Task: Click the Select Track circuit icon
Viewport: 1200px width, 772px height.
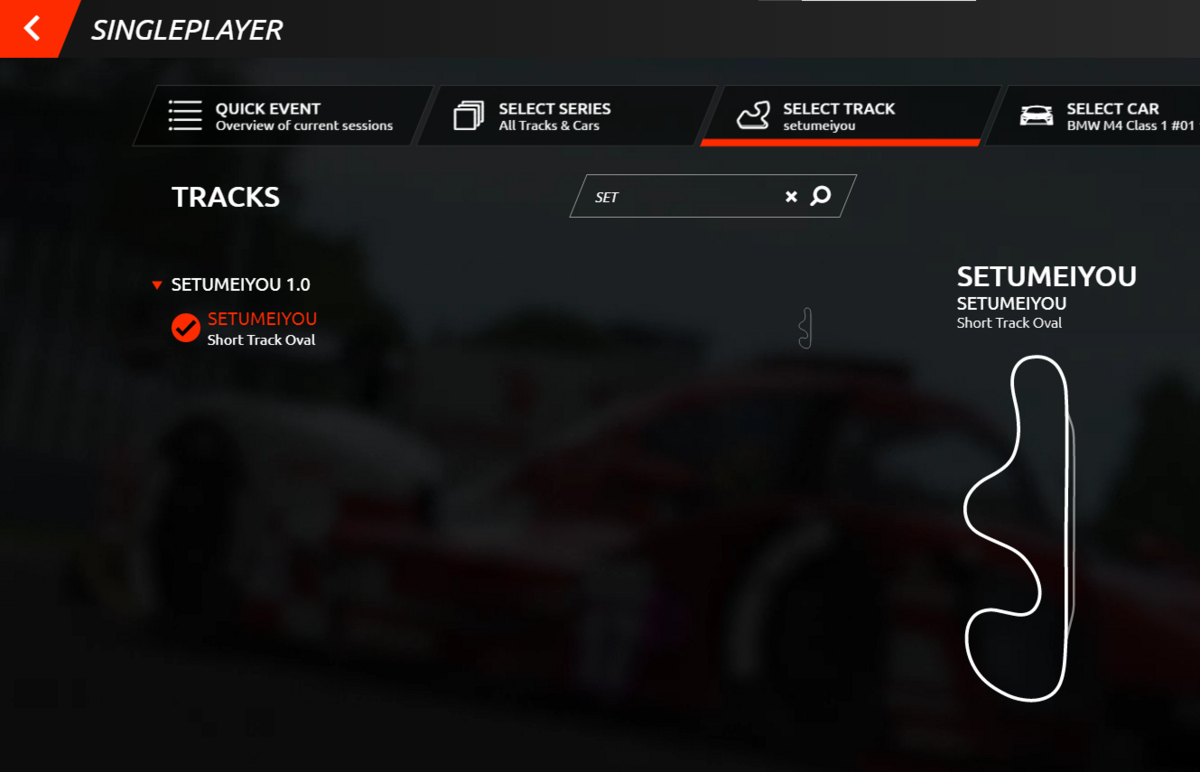Action: (753, 116)
